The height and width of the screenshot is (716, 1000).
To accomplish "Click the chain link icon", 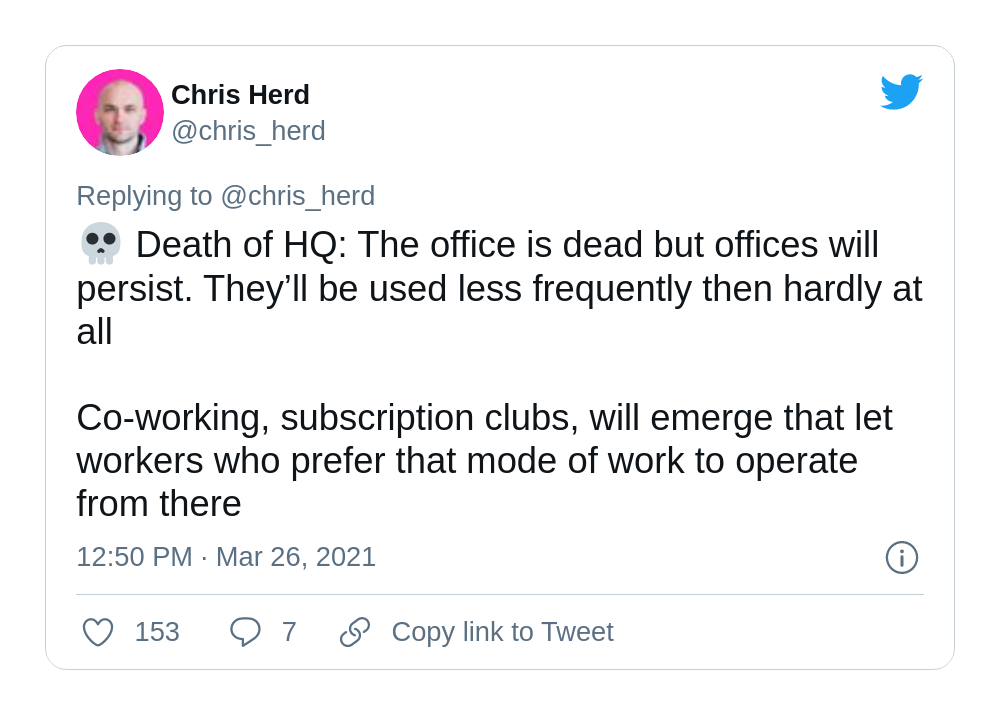I will (355, 632).
